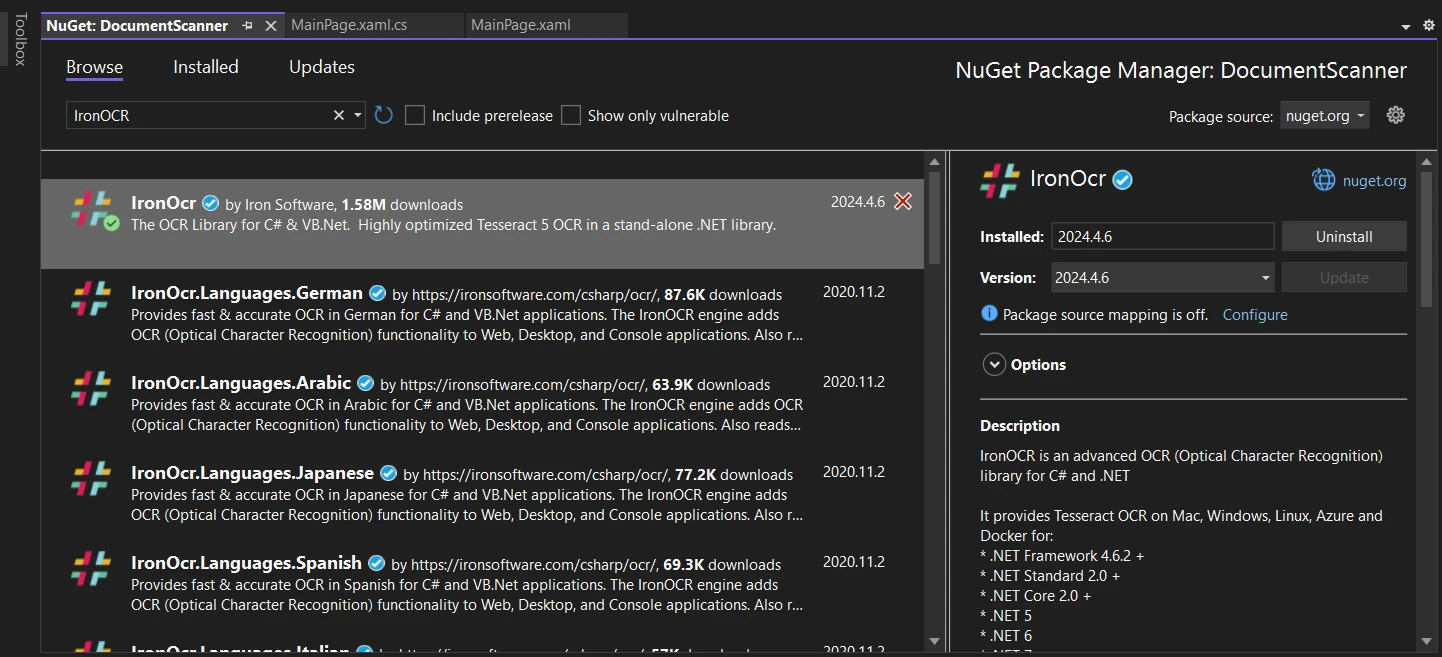Open the Package source dropdown
The height and width of the screenshot is (657, 1442).
[1325, 116]
